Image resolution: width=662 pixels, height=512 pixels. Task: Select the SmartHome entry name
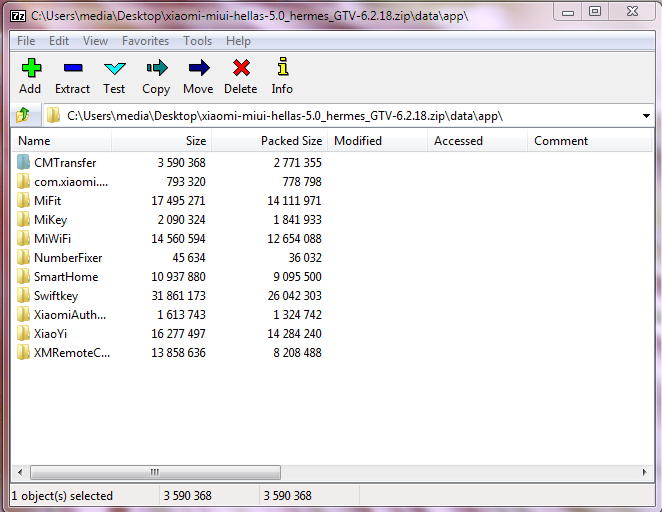(66, 276)
